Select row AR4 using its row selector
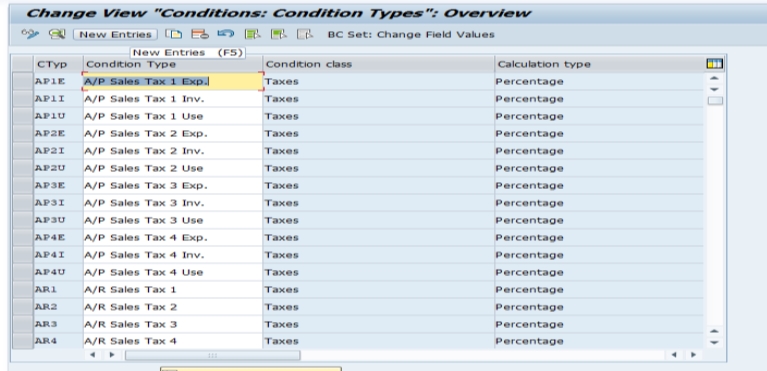This screenshot has height=371, width=767. point(23,341)
